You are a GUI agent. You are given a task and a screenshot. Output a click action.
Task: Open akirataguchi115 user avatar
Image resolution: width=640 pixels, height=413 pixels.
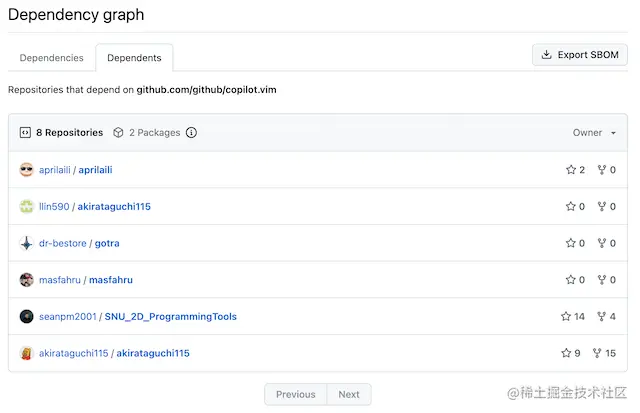[27, 353]
